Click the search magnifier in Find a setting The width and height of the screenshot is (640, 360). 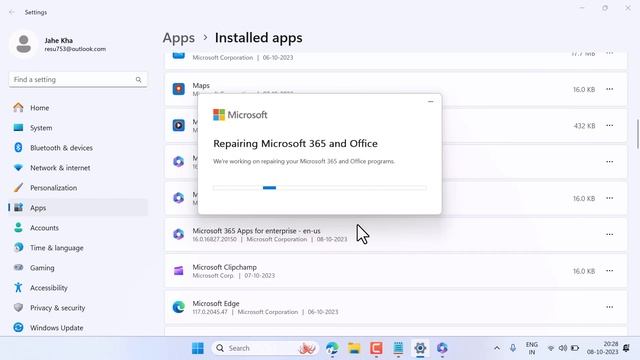(138, 80)
